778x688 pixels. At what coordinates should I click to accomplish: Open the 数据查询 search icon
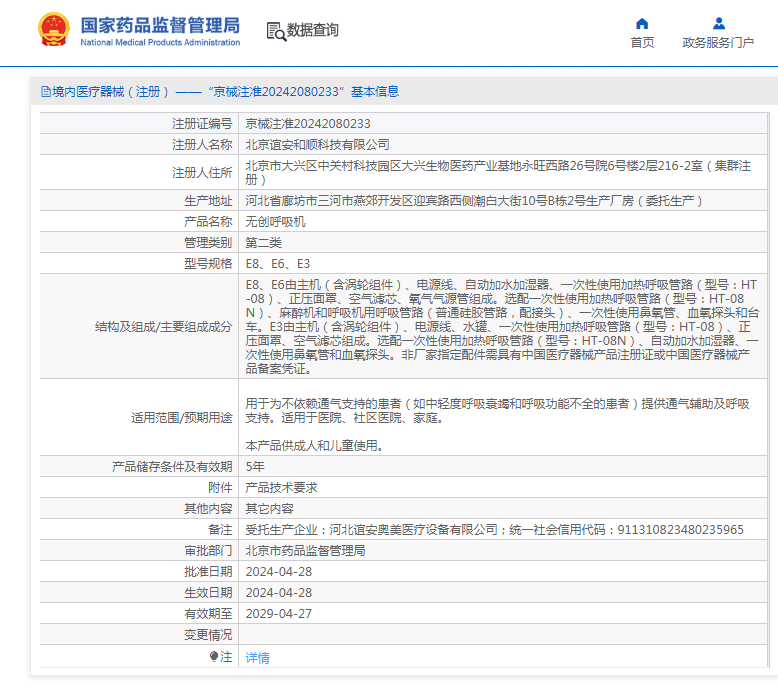(276, 31)
